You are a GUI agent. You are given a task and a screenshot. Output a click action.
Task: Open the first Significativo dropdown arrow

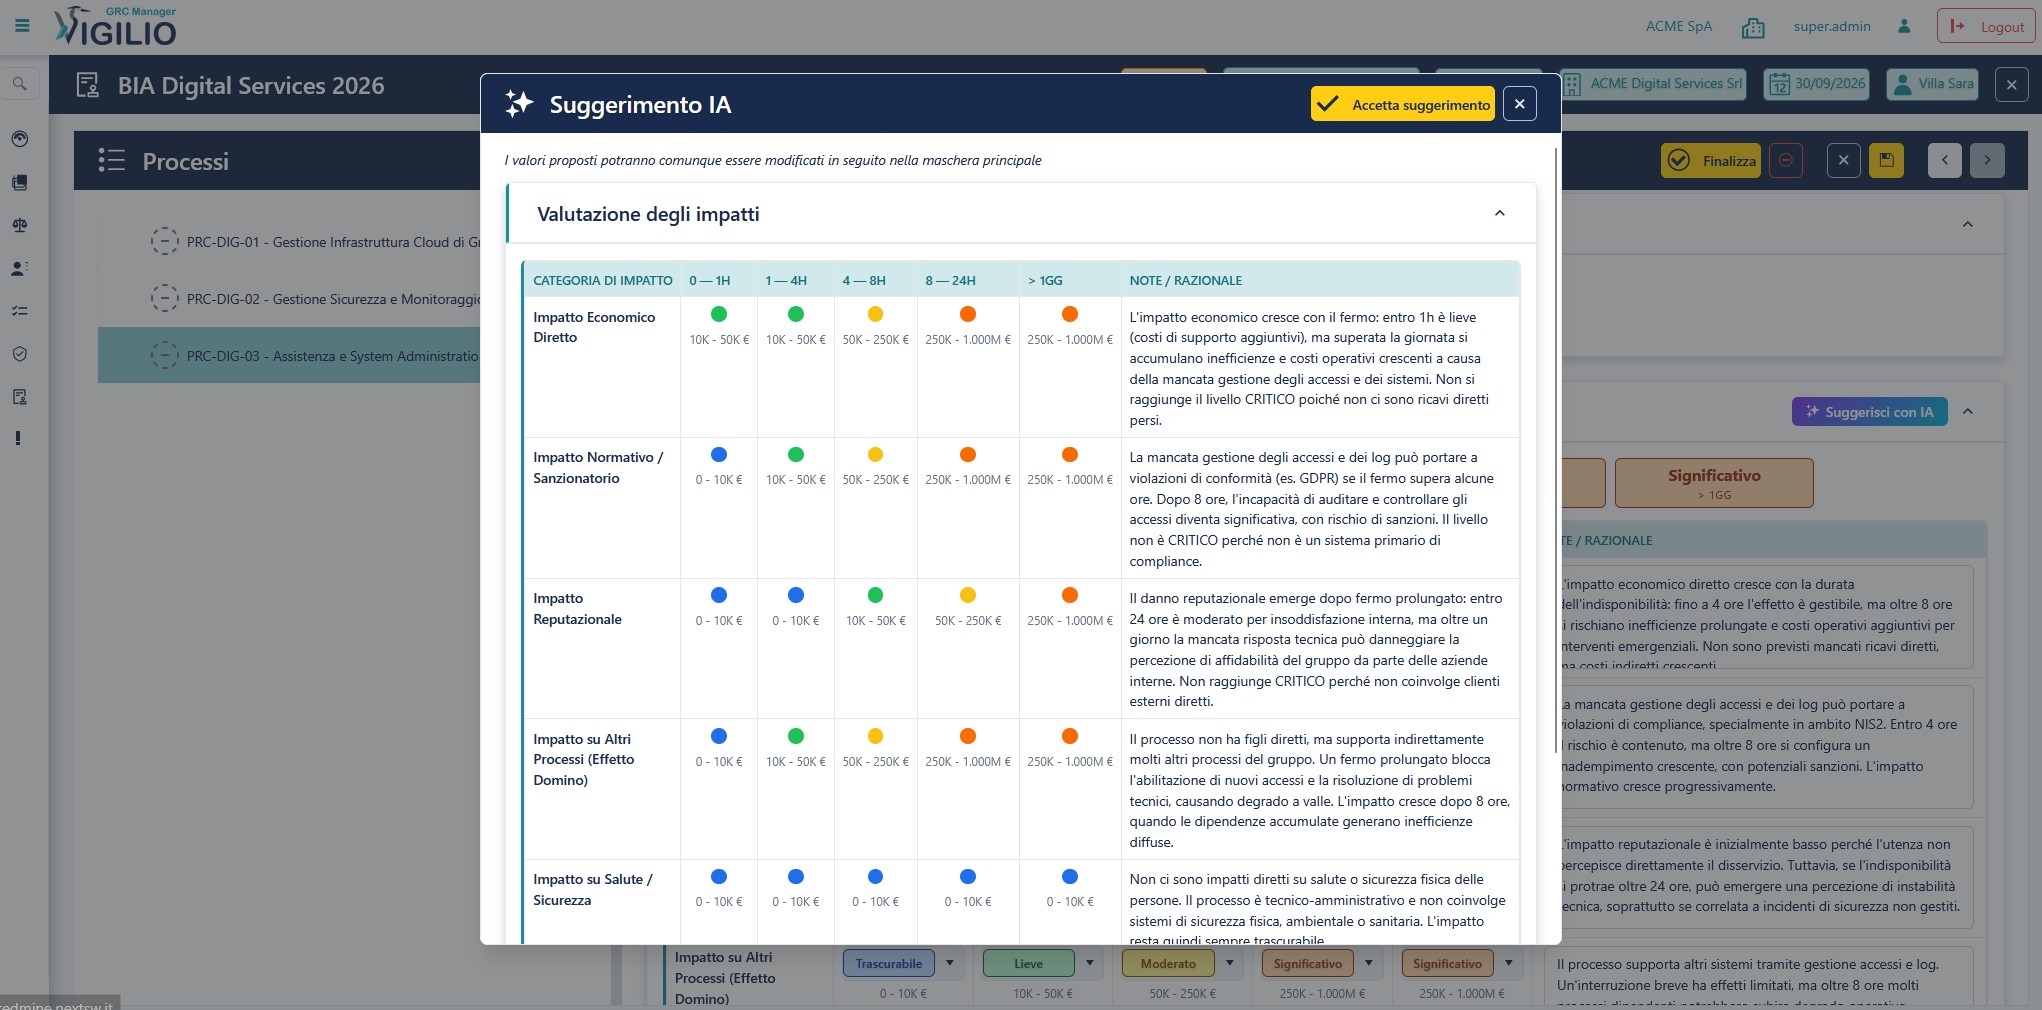tap(1368, 963)
